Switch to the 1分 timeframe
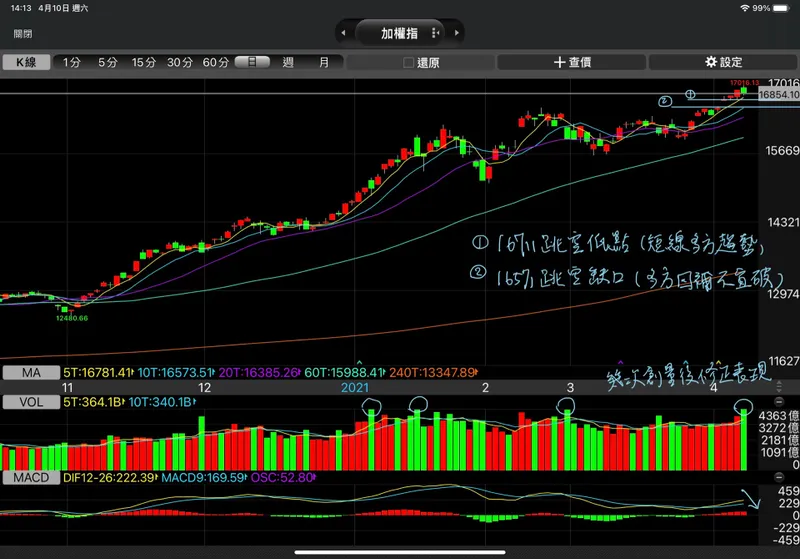Screen dimensions: 800x559 tap(72, 62)
